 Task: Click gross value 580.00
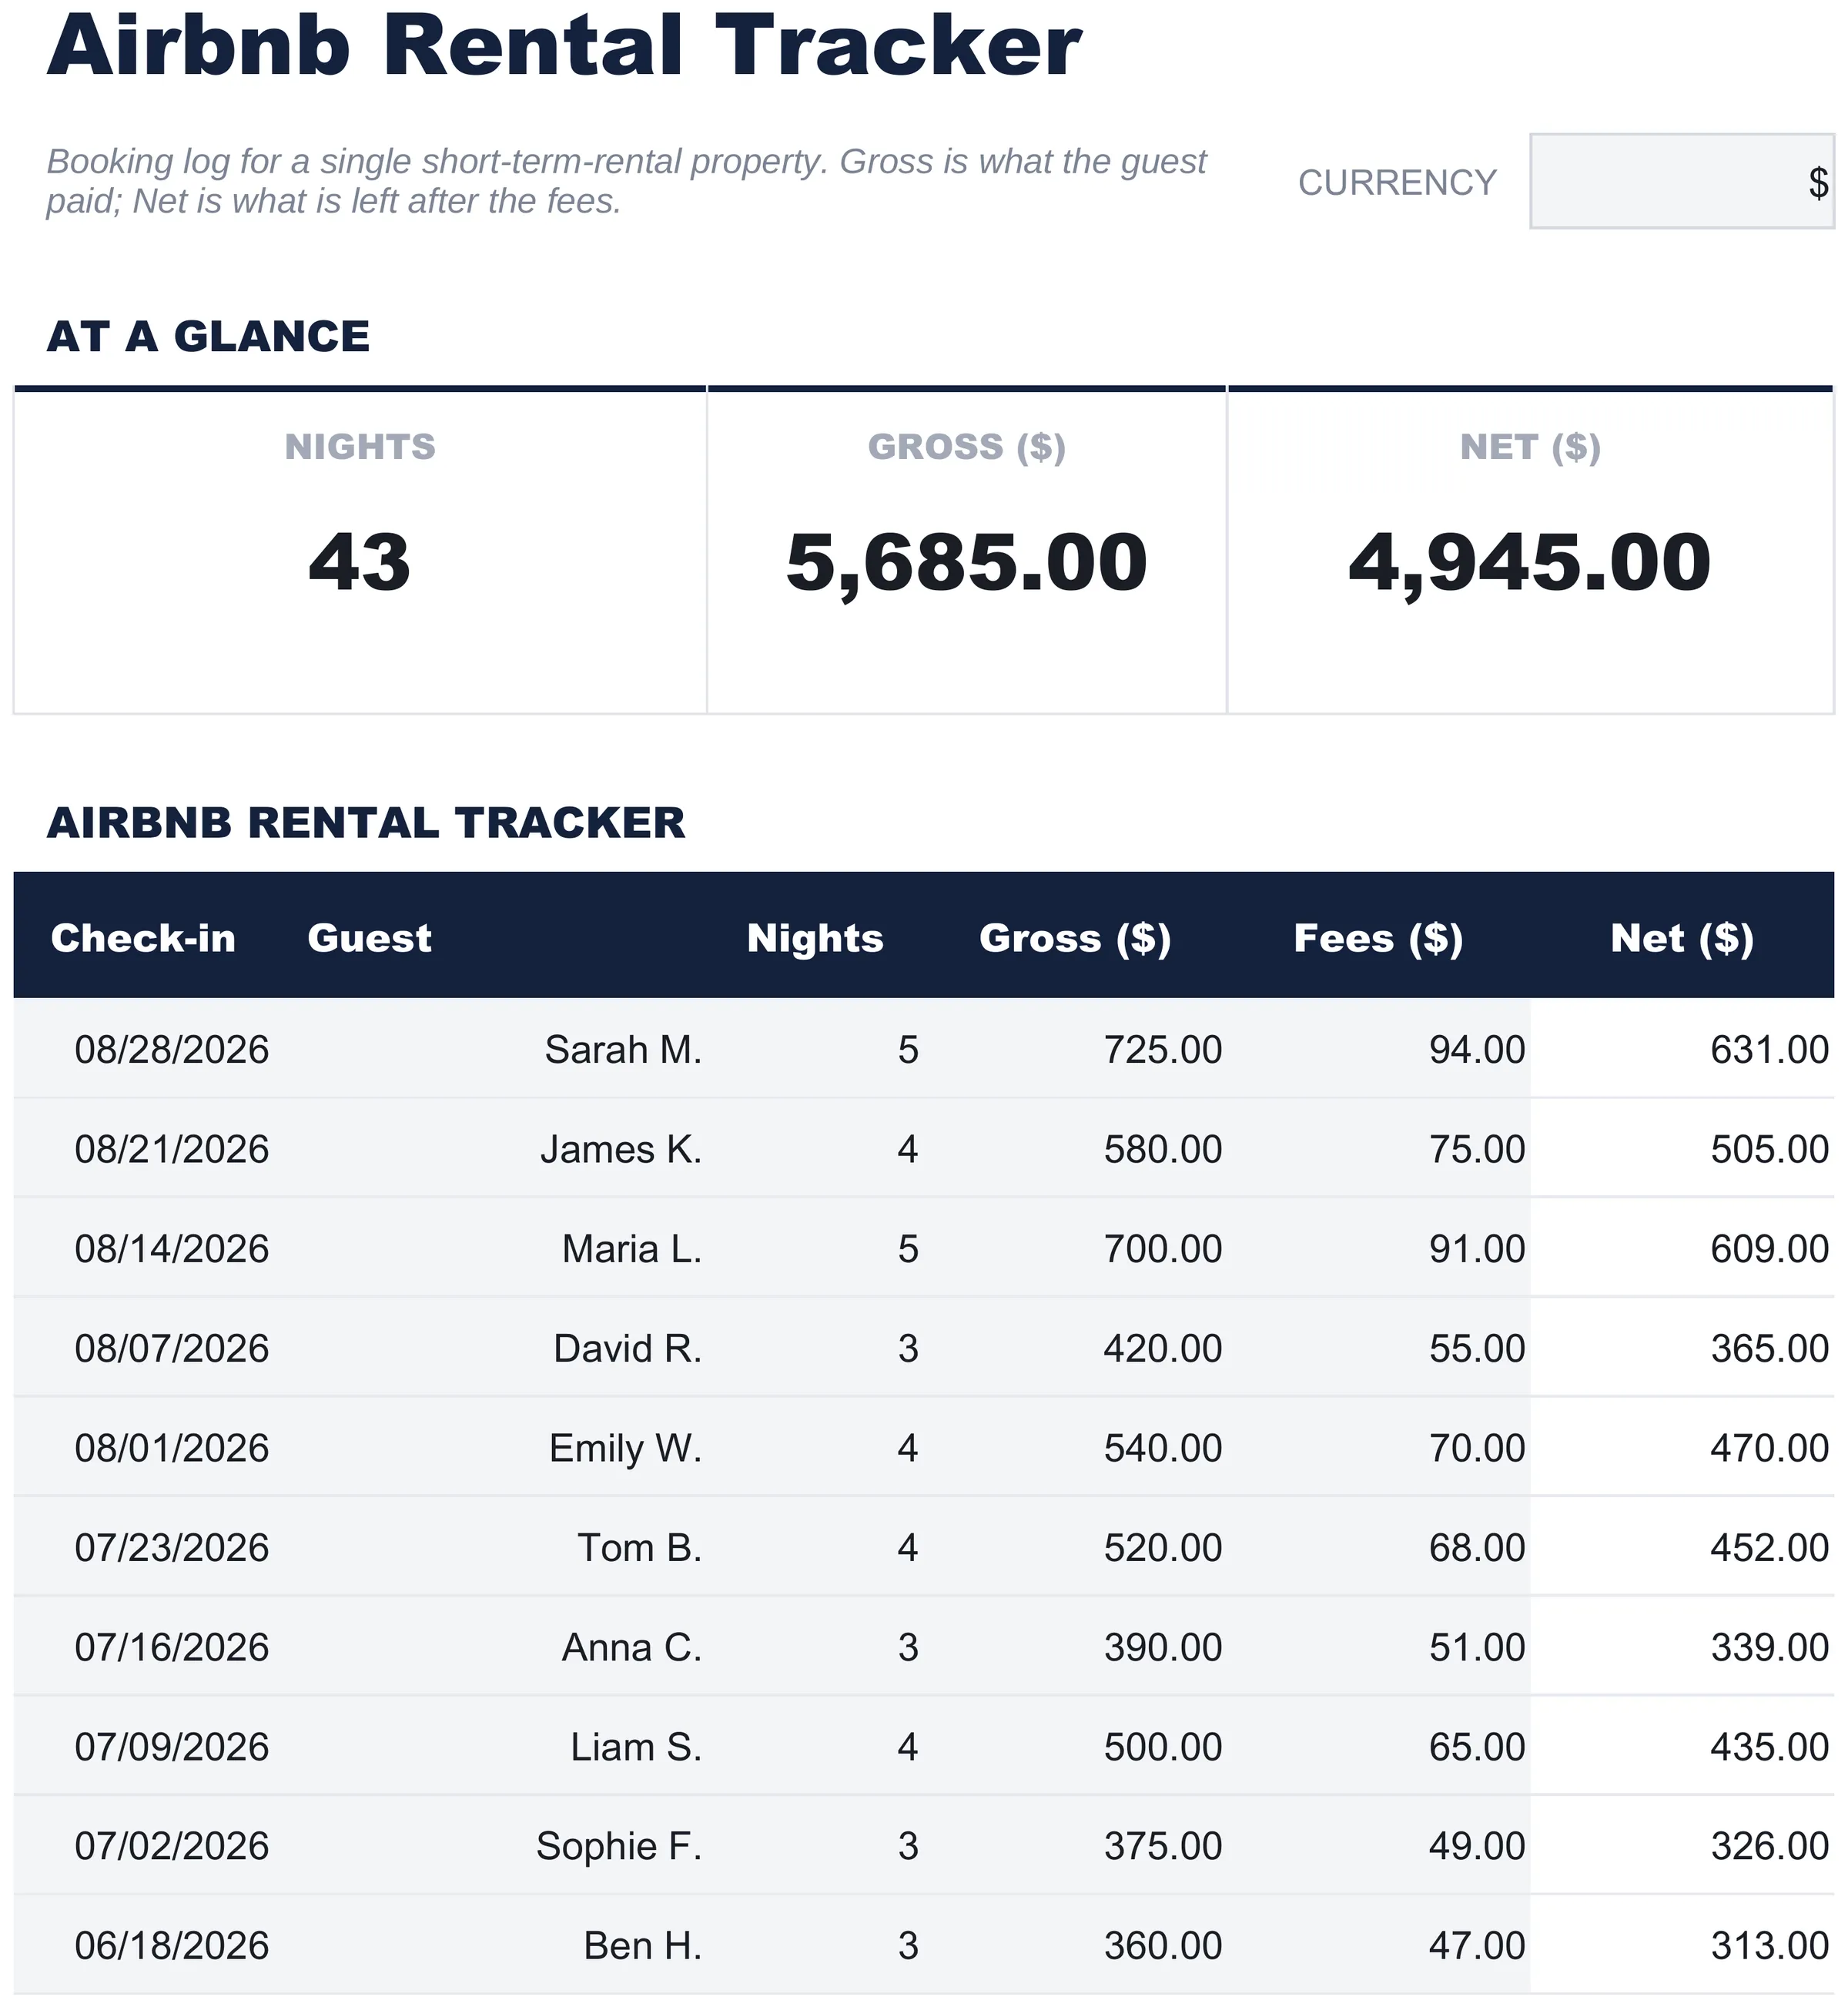[x=1163, y=1149]
